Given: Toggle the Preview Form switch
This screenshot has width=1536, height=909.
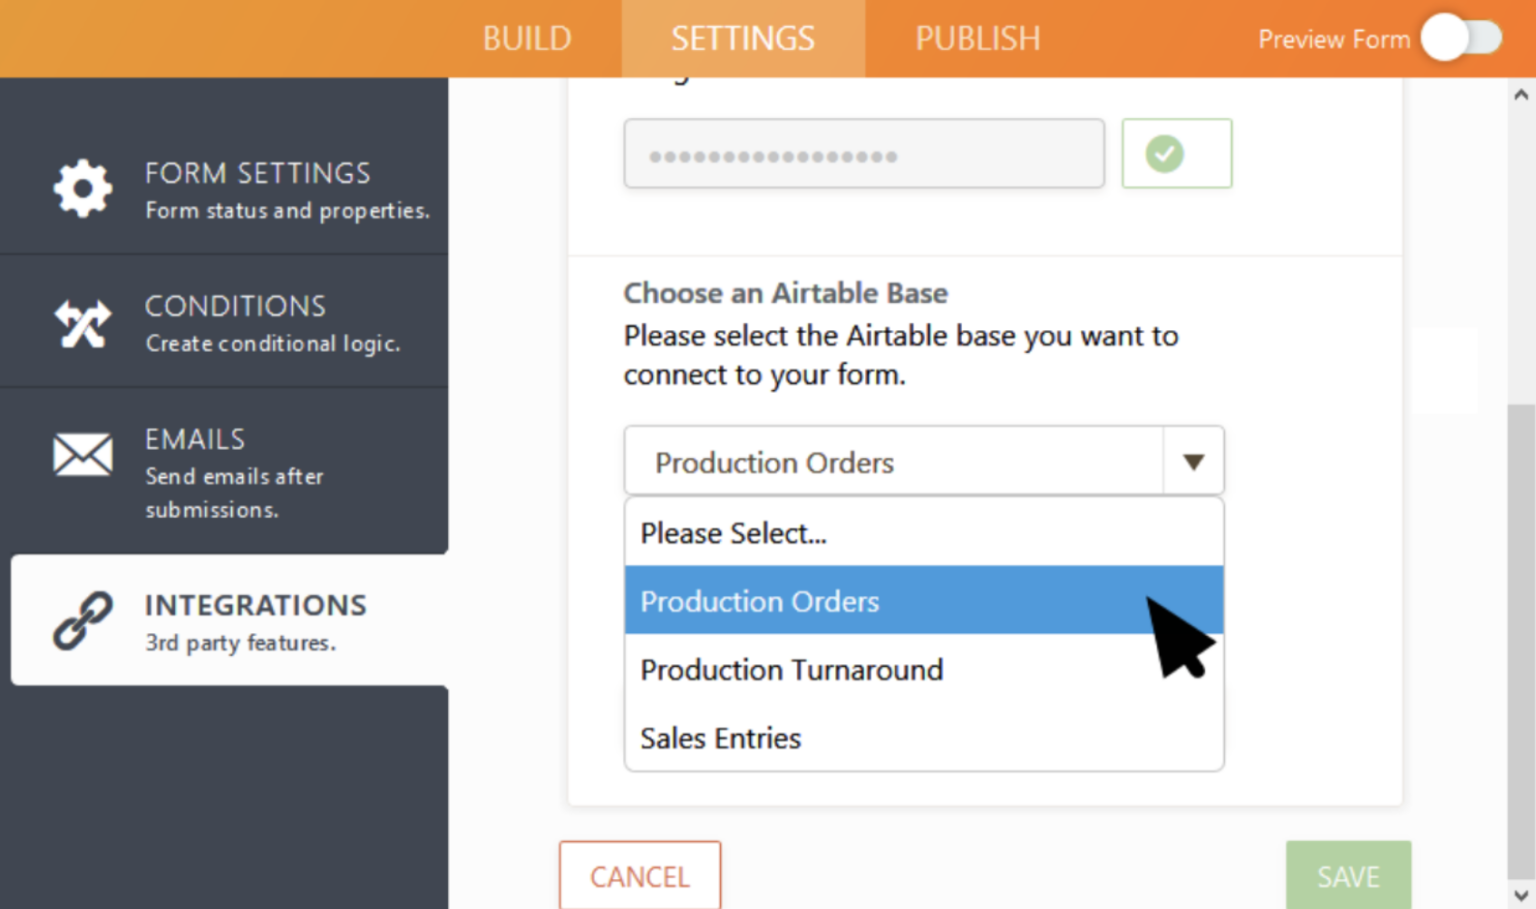Looking at the screenshot, I should tap(1462, 38).
